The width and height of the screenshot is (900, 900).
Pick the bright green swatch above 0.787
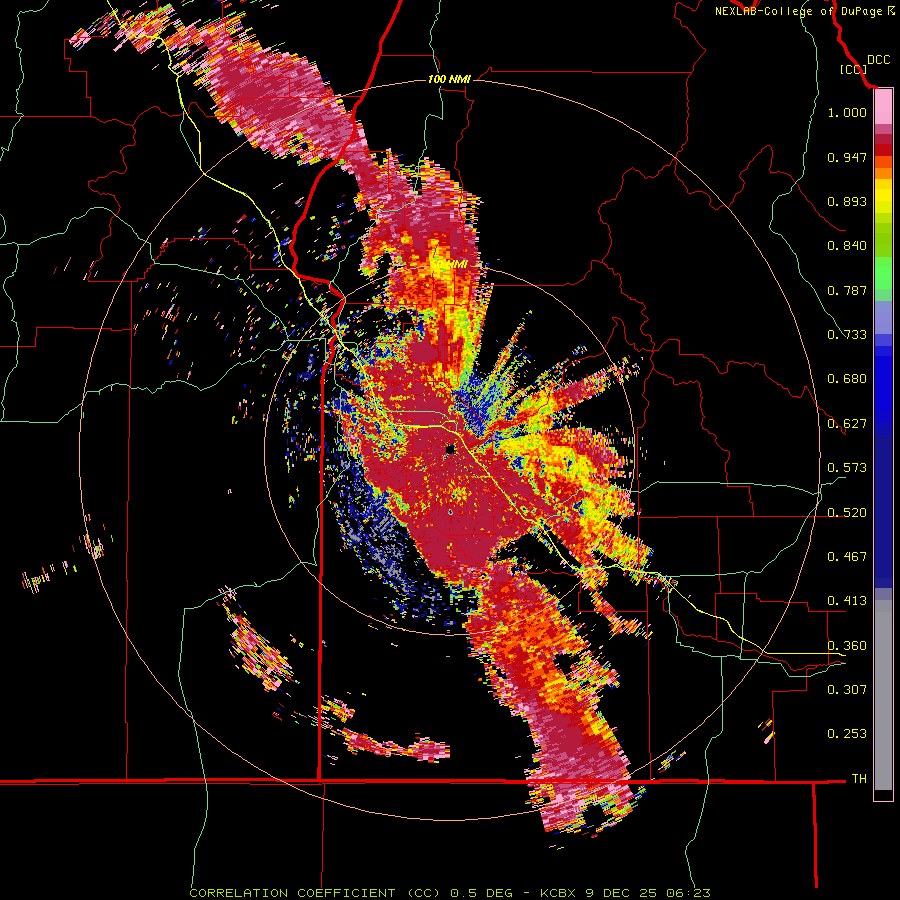(x=883, y=274)
